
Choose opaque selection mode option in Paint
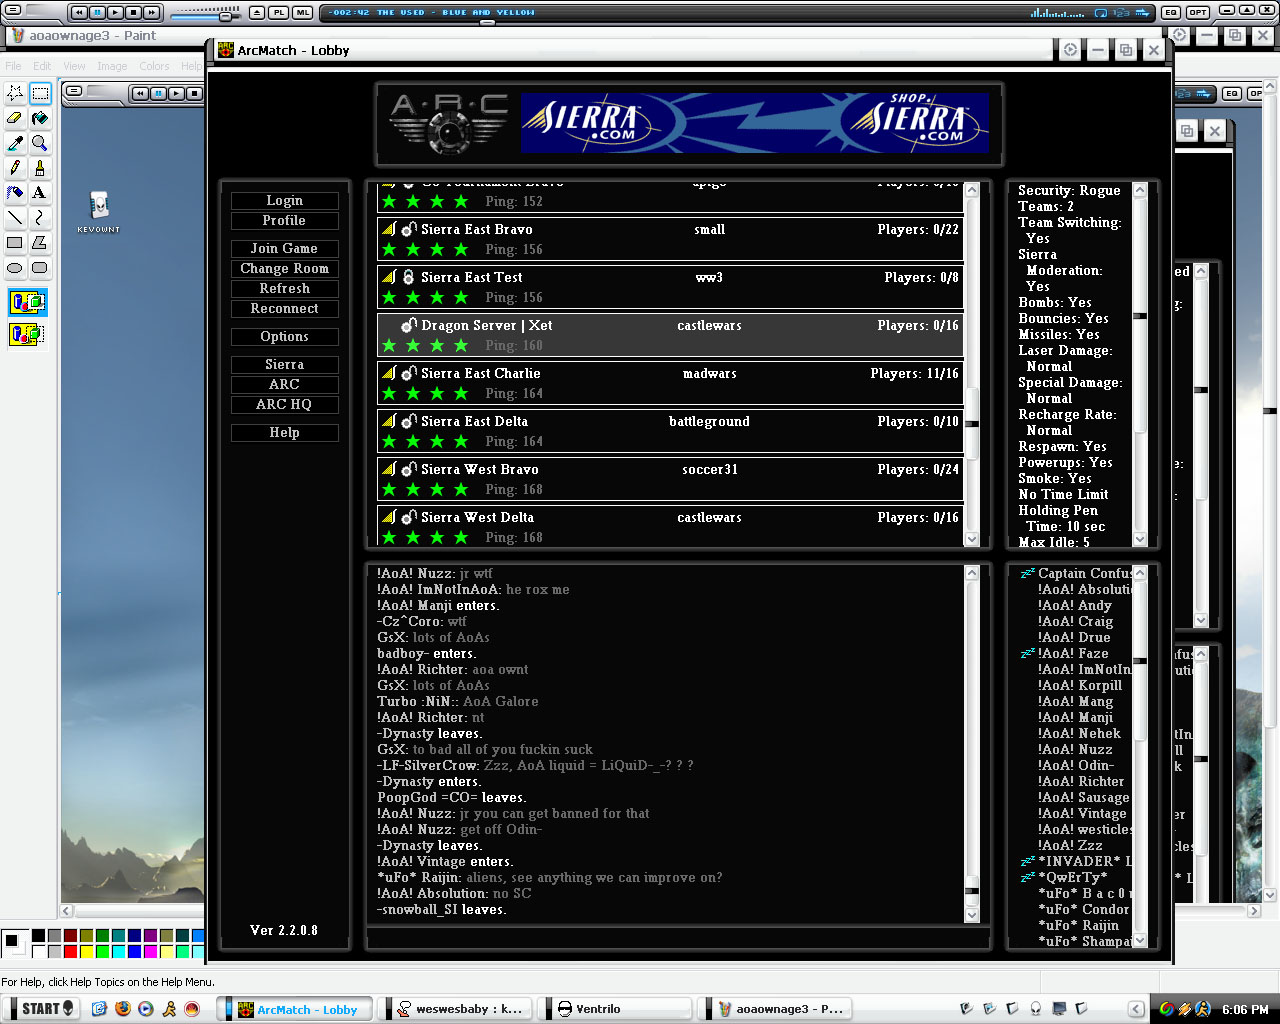point(28,302)
